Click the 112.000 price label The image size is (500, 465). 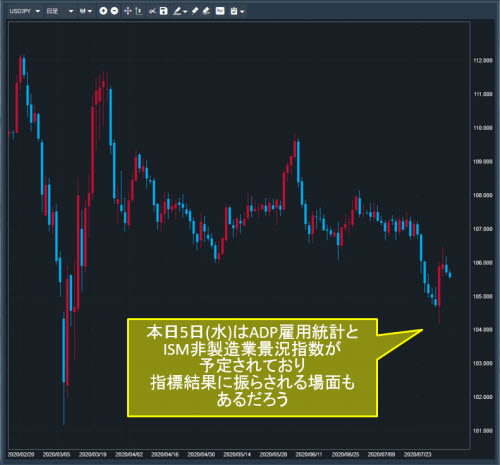[483, 61]
